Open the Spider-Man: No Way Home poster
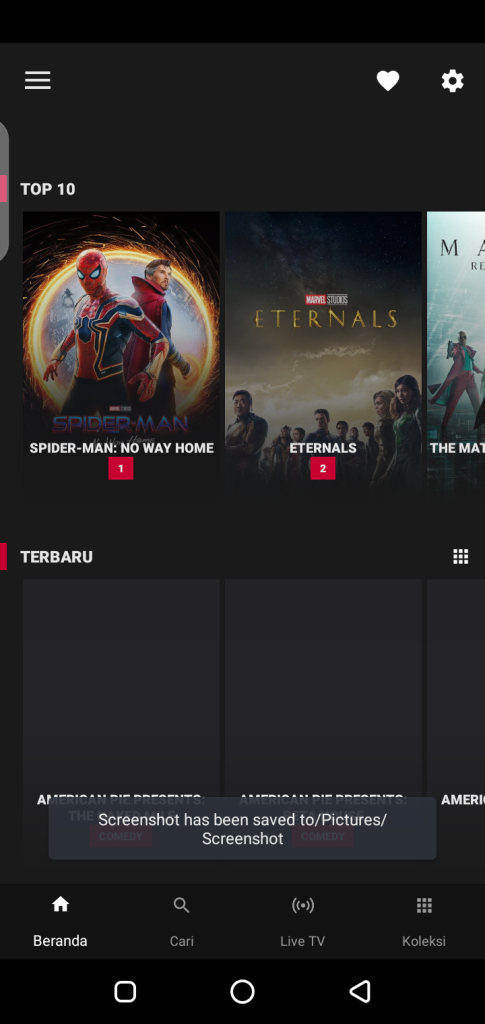Image resolution: width=485 pixels, height=1024 pixels. pos(121,353)
